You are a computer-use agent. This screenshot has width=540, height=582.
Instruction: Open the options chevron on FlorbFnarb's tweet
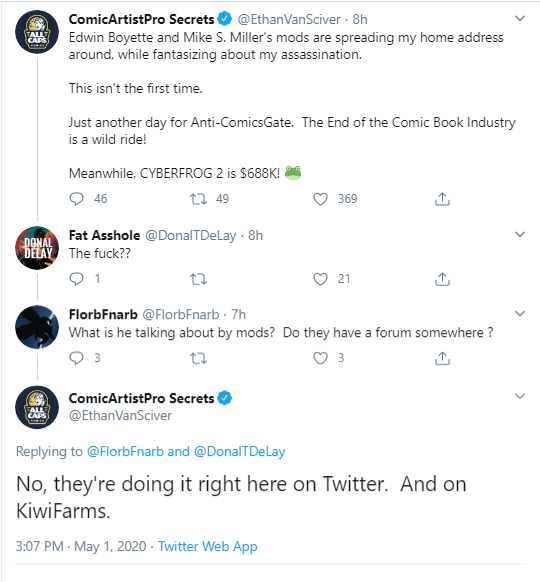pos(520,313)
